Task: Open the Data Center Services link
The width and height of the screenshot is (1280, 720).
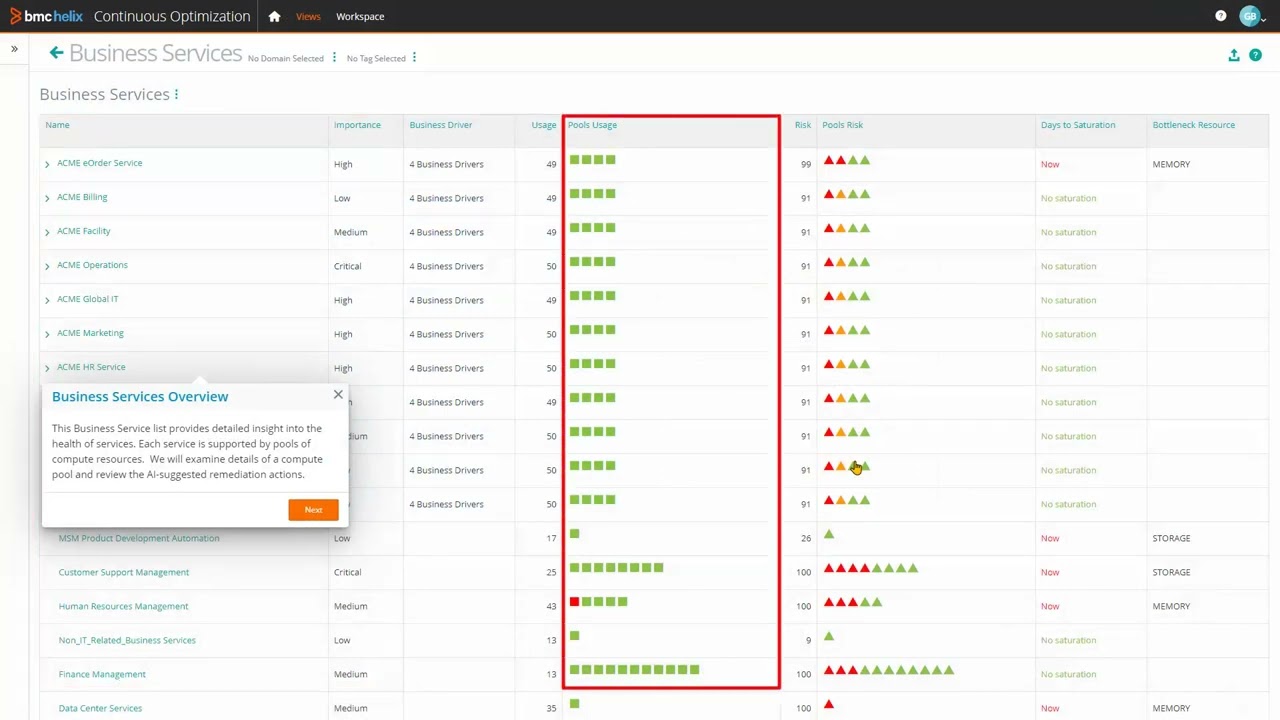Action: click(x=100, y=708)
